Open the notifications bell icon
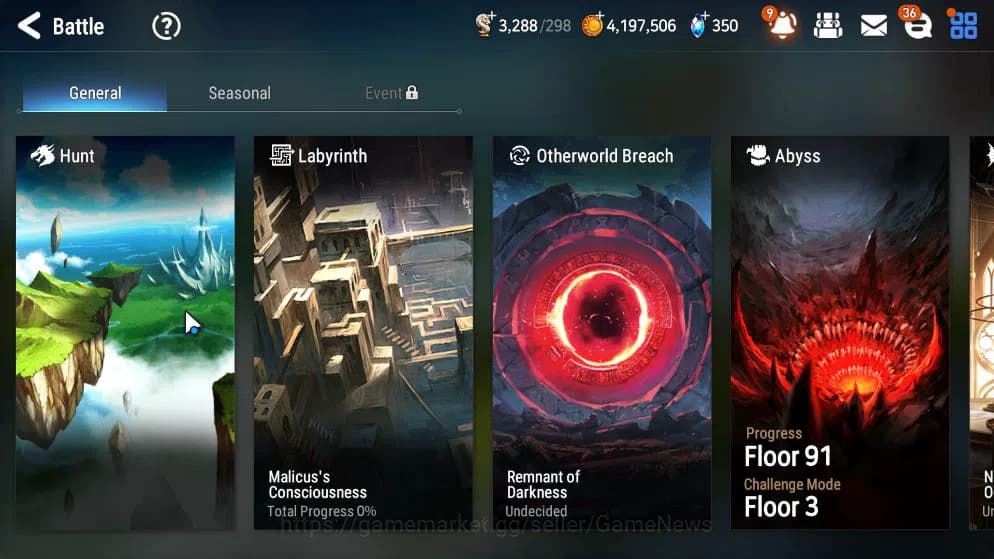The image size is (994, 559). [781, 23]
